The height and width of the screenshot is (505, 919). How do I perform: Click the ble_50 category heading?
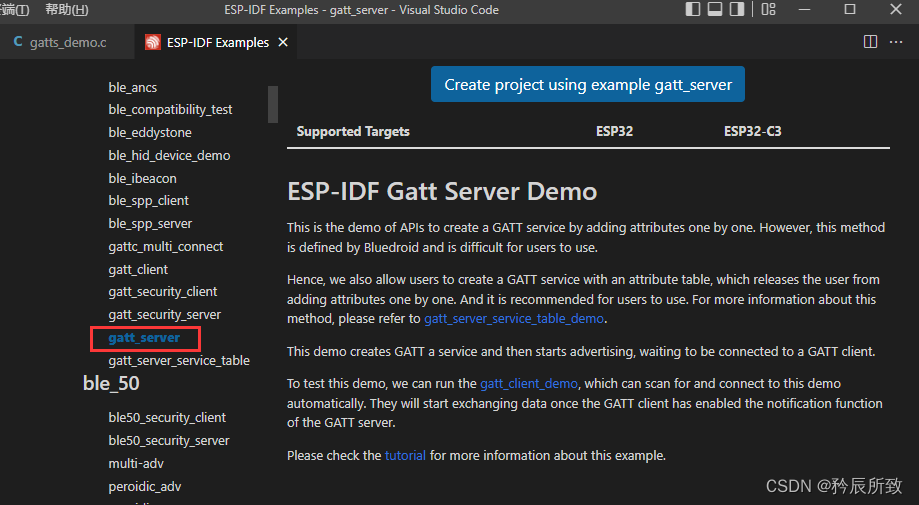point(111,384)
